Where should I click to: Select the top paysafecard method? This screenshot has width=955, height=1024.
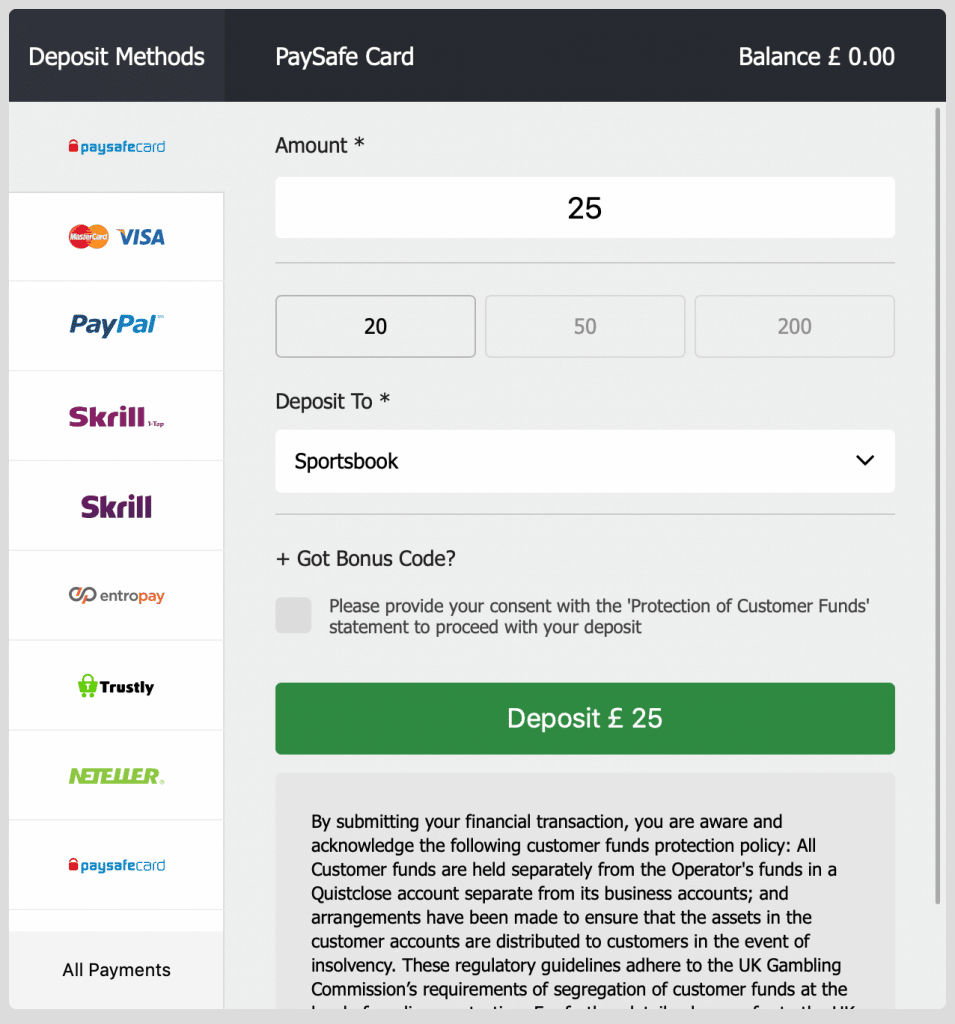tap(116, 147)
